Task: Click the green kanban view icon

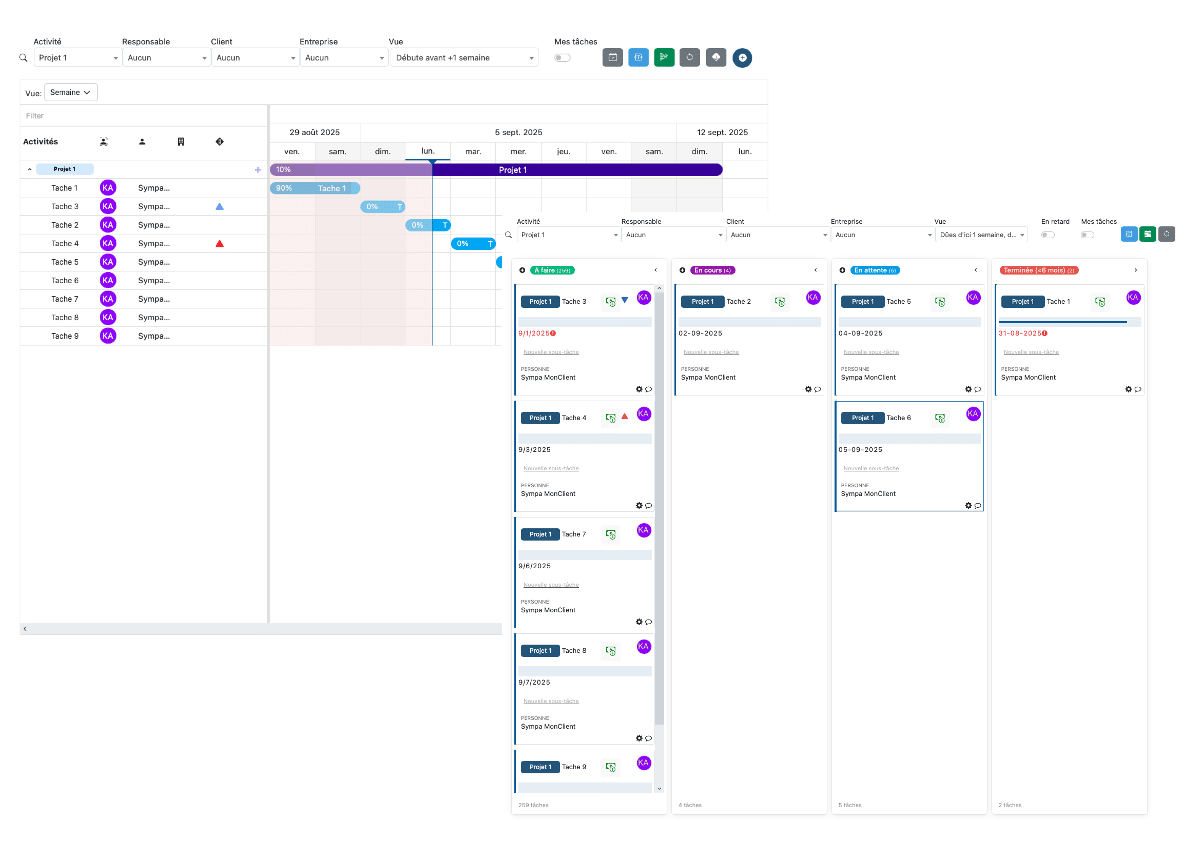Action: [1147, 234]
